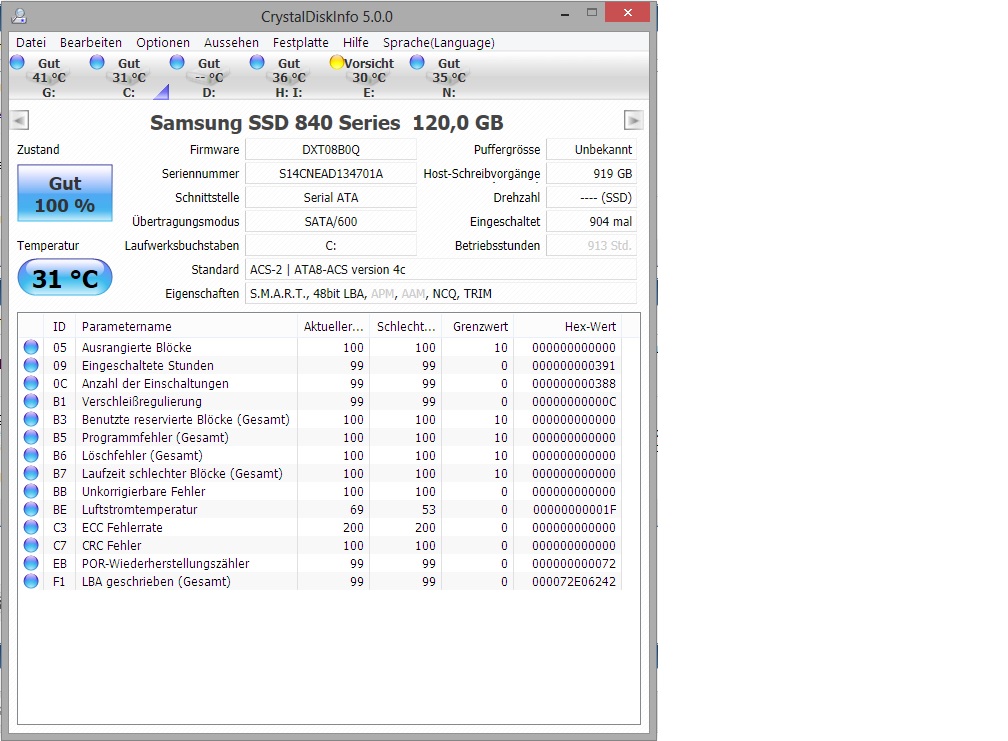Click Standard field ACS-2 | ATA8-ACS version 4c
The image size is (1008, 741).
coord(441,270)
